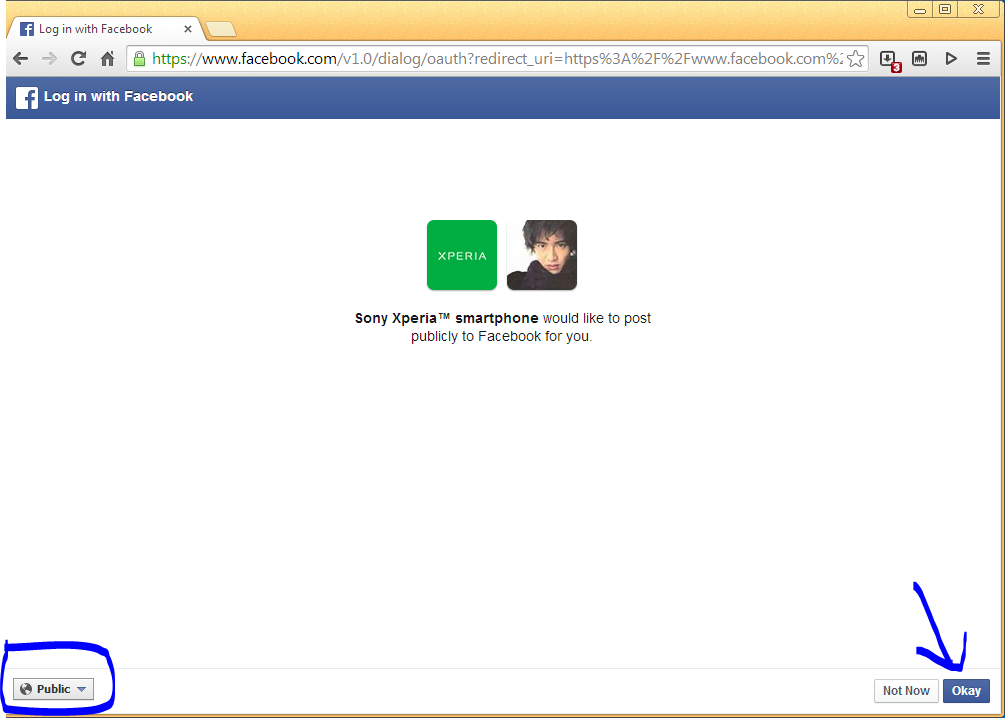Open the download extension with red badge

[x=889, y=60]
